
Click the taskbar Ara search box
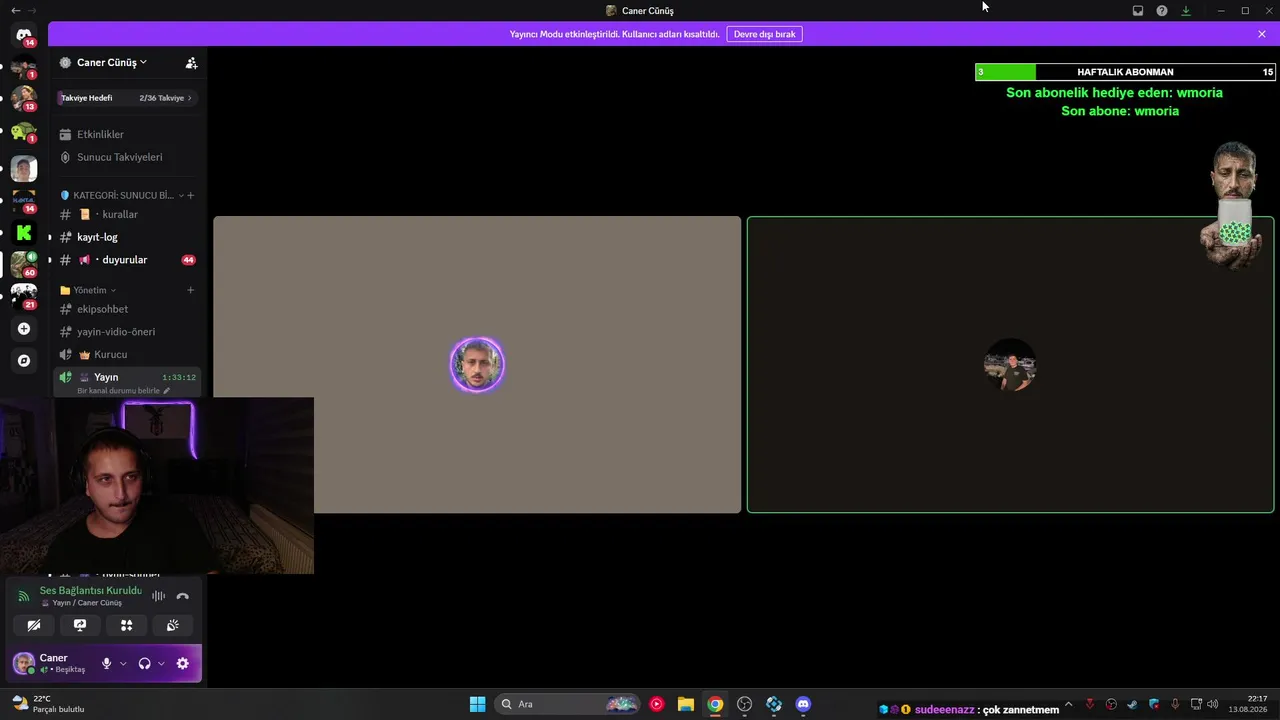(567, 704)
